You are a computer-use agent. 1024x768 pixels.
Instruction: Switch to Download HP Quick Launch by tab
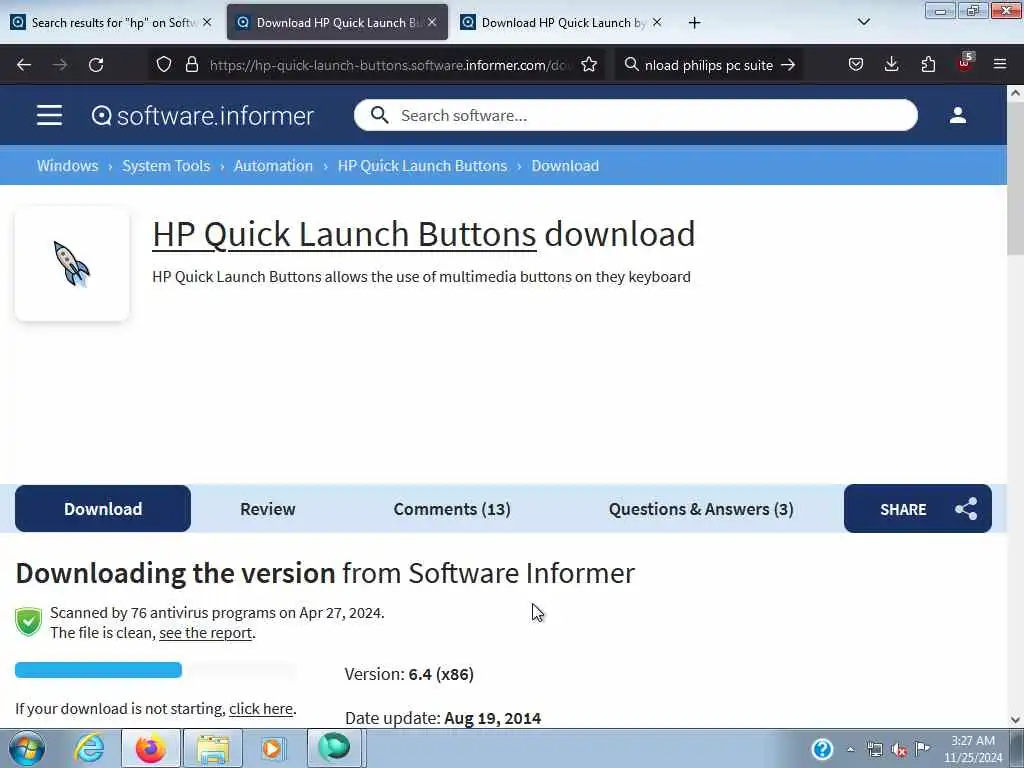click(x=562, y=22)
